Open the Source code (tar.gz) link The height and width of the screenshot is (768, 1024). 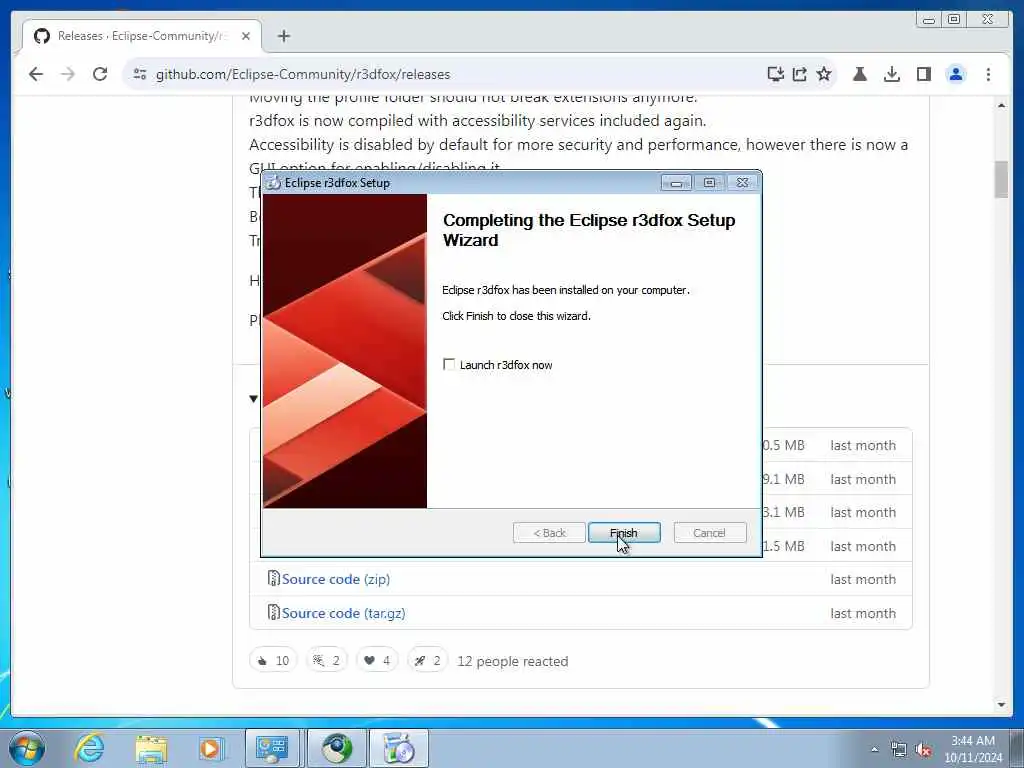[344, 613]
